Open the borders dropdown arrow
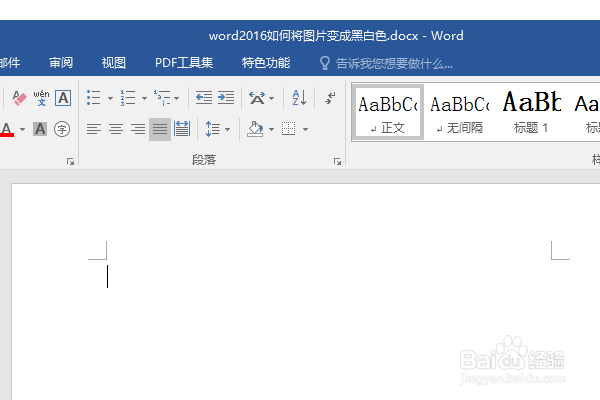600x400 pixels. 305,129
